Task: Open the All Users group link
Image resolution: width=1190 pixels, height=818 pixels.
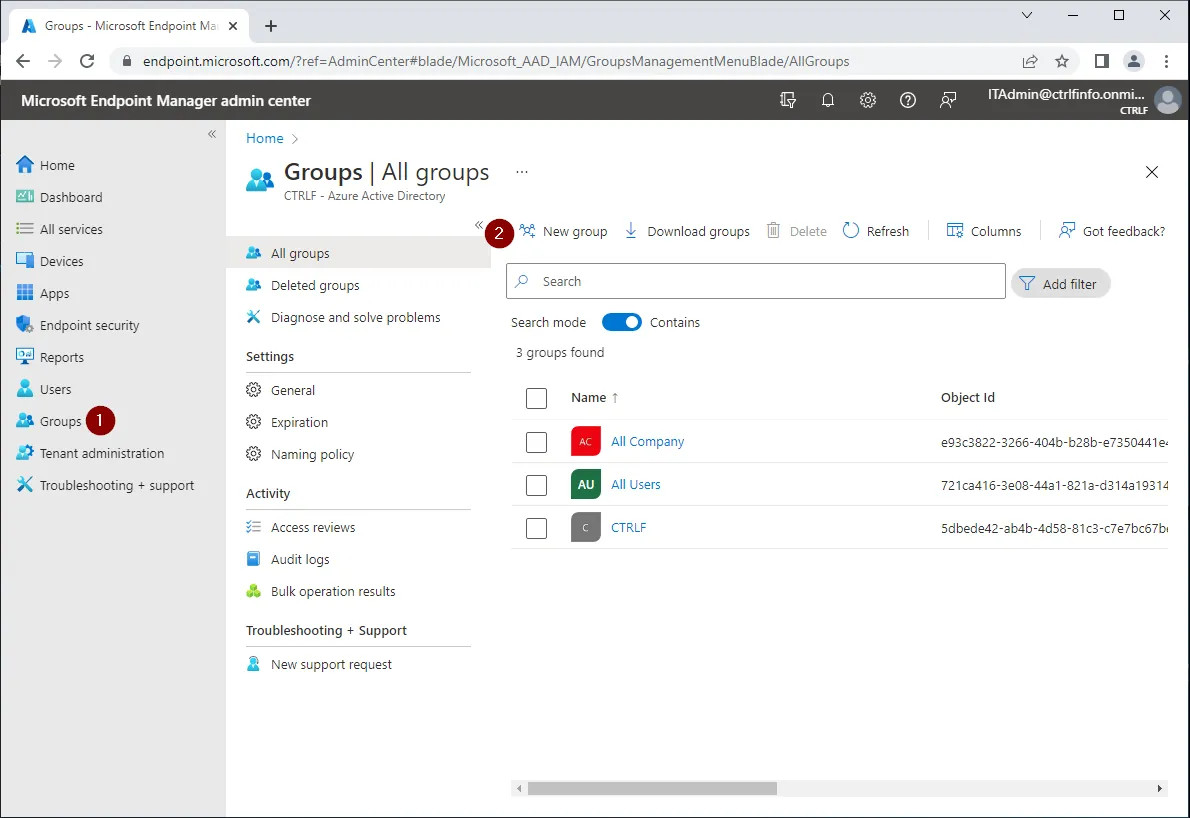Action: 635,484
